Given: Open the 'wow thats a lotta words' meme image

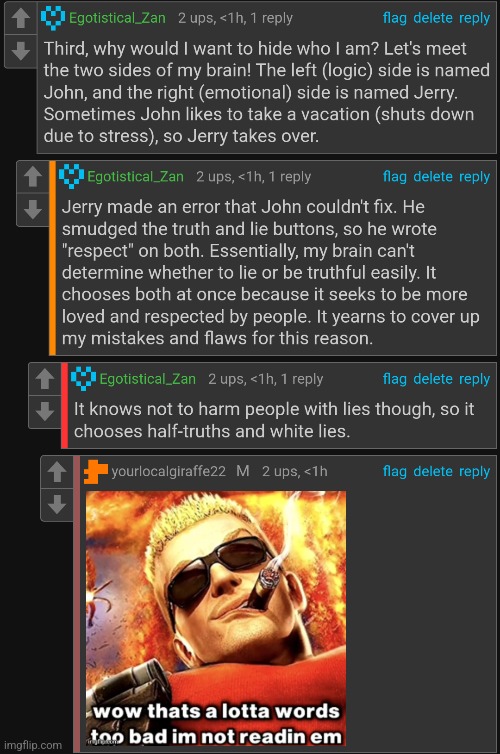Looking at the screenshot, I should [x=216, y=618].
